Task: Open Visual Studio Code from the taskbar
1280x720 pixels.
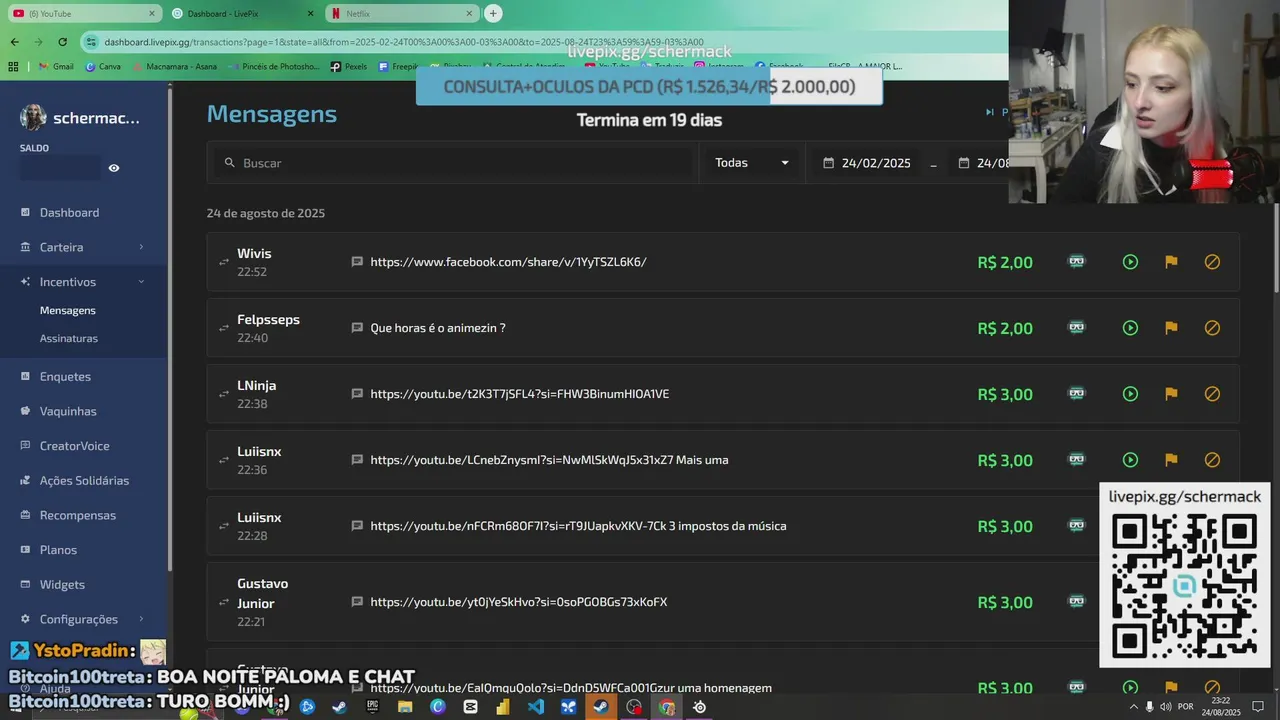Action: coord(535,707)
